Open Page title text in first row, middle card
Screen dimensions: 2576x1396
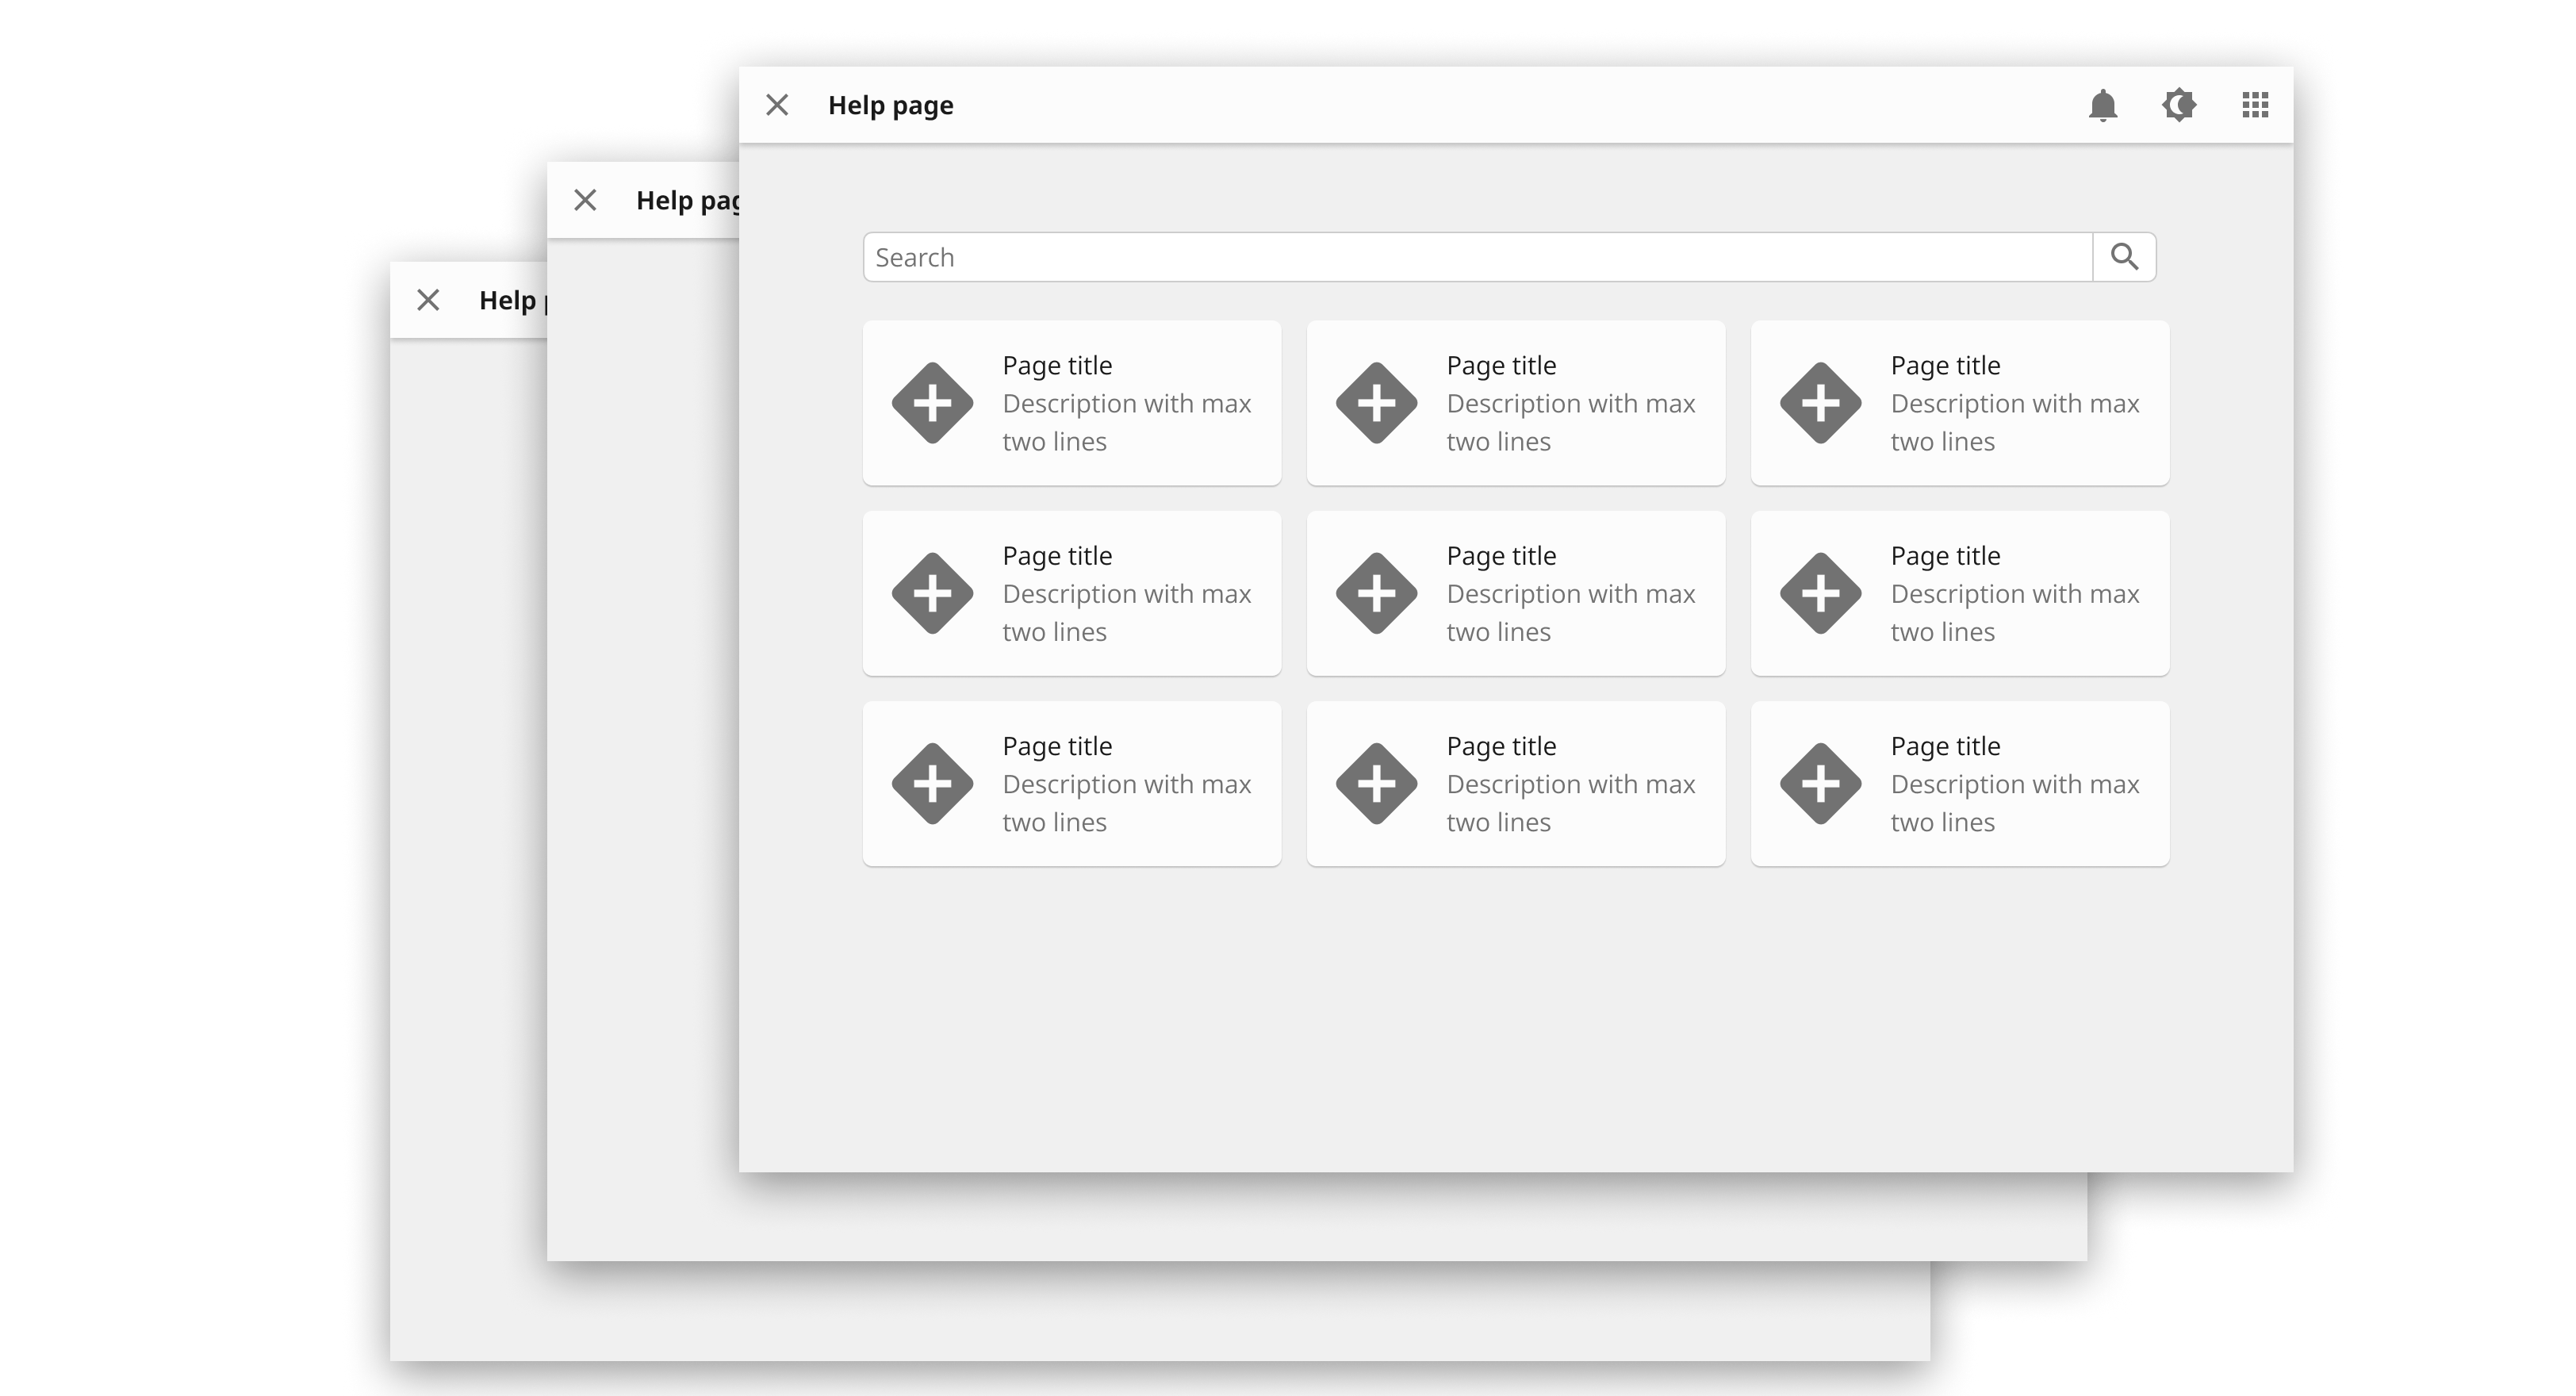point(1501,366)
